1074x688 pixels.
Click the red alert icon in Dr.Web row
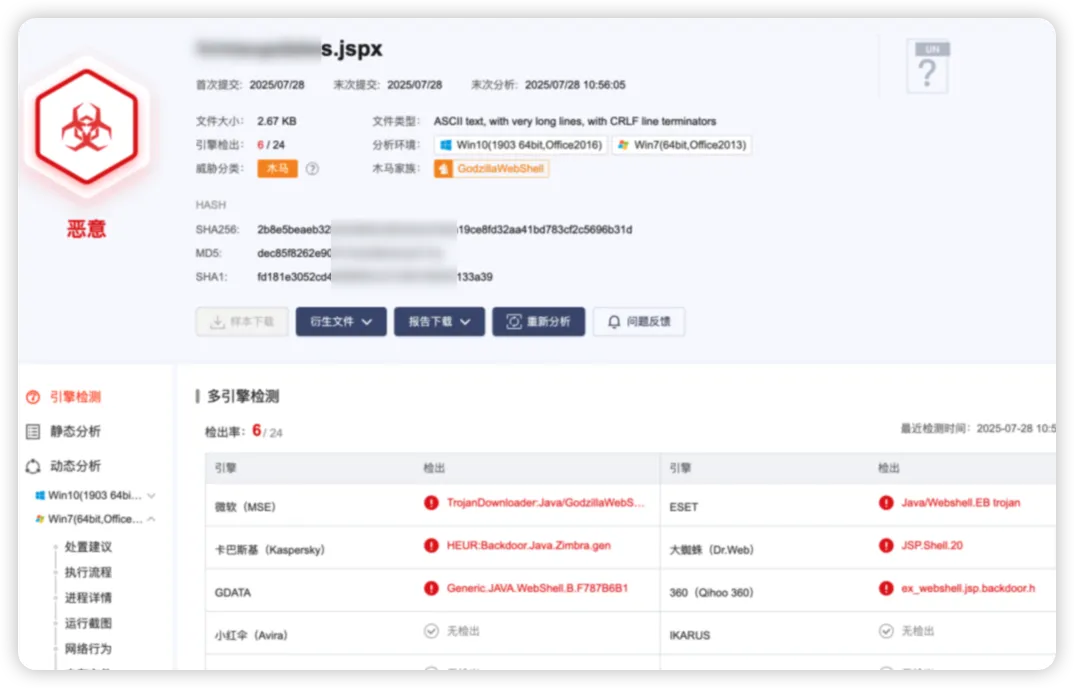tap(886, 545)
